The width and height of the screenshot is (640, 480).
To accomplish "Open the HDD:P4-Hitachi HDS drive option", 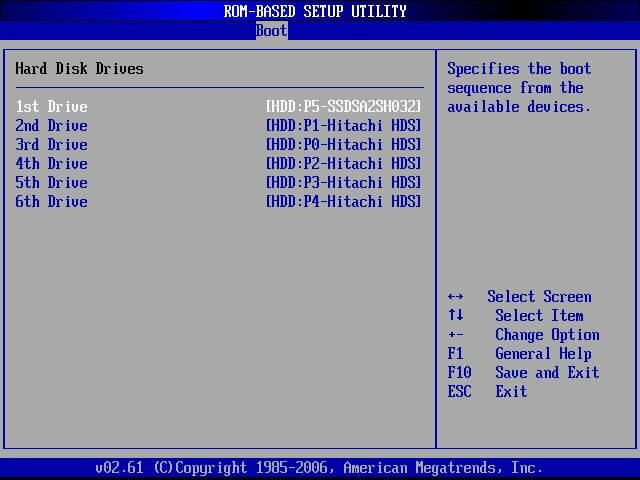I will (343, 201).
